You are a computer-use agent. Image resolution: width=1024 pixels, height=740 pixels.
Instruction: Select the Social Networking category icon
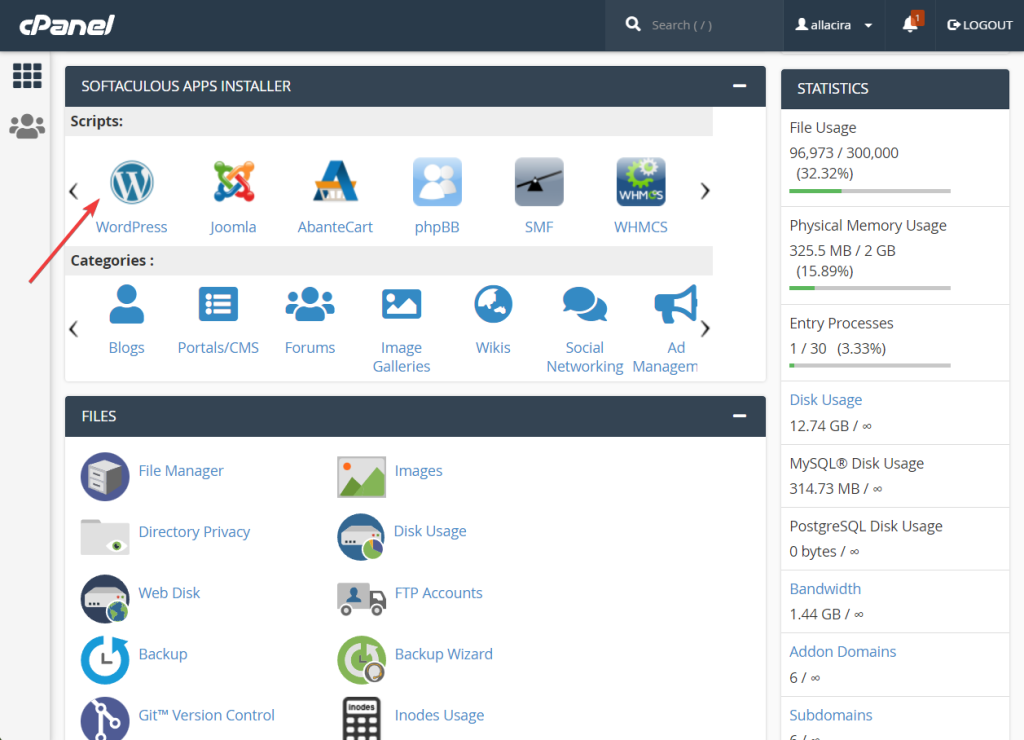tap(584, 304)
